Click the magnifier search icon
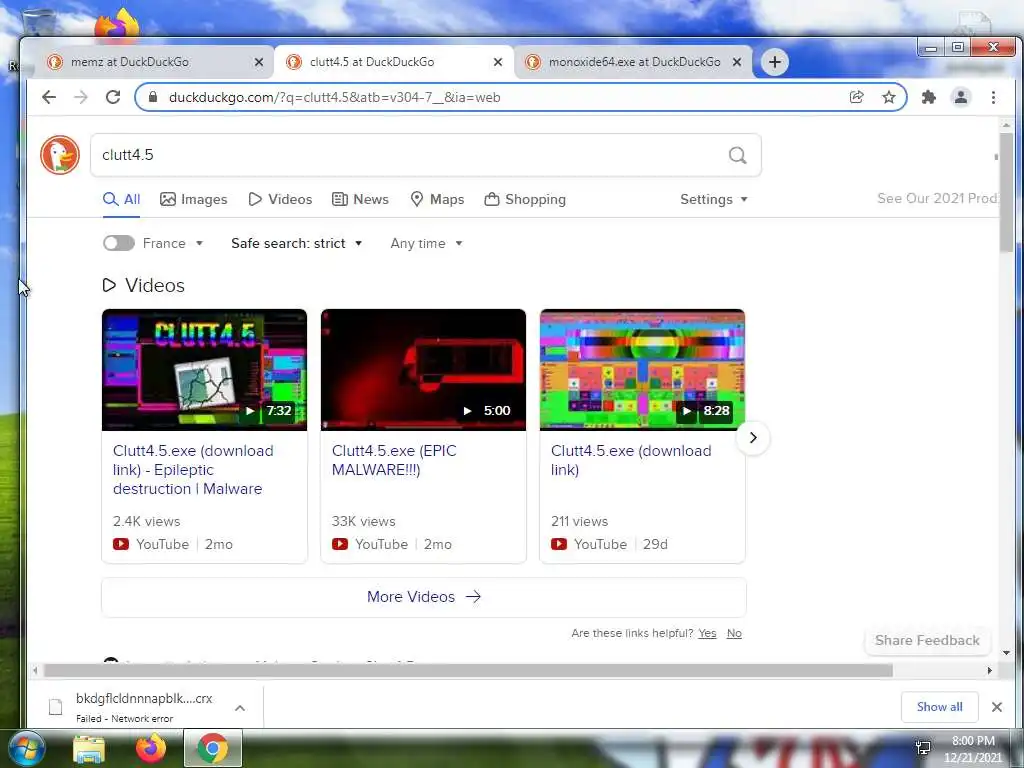This screenshot has width=1024, height=768. click(x=737, y=155)
